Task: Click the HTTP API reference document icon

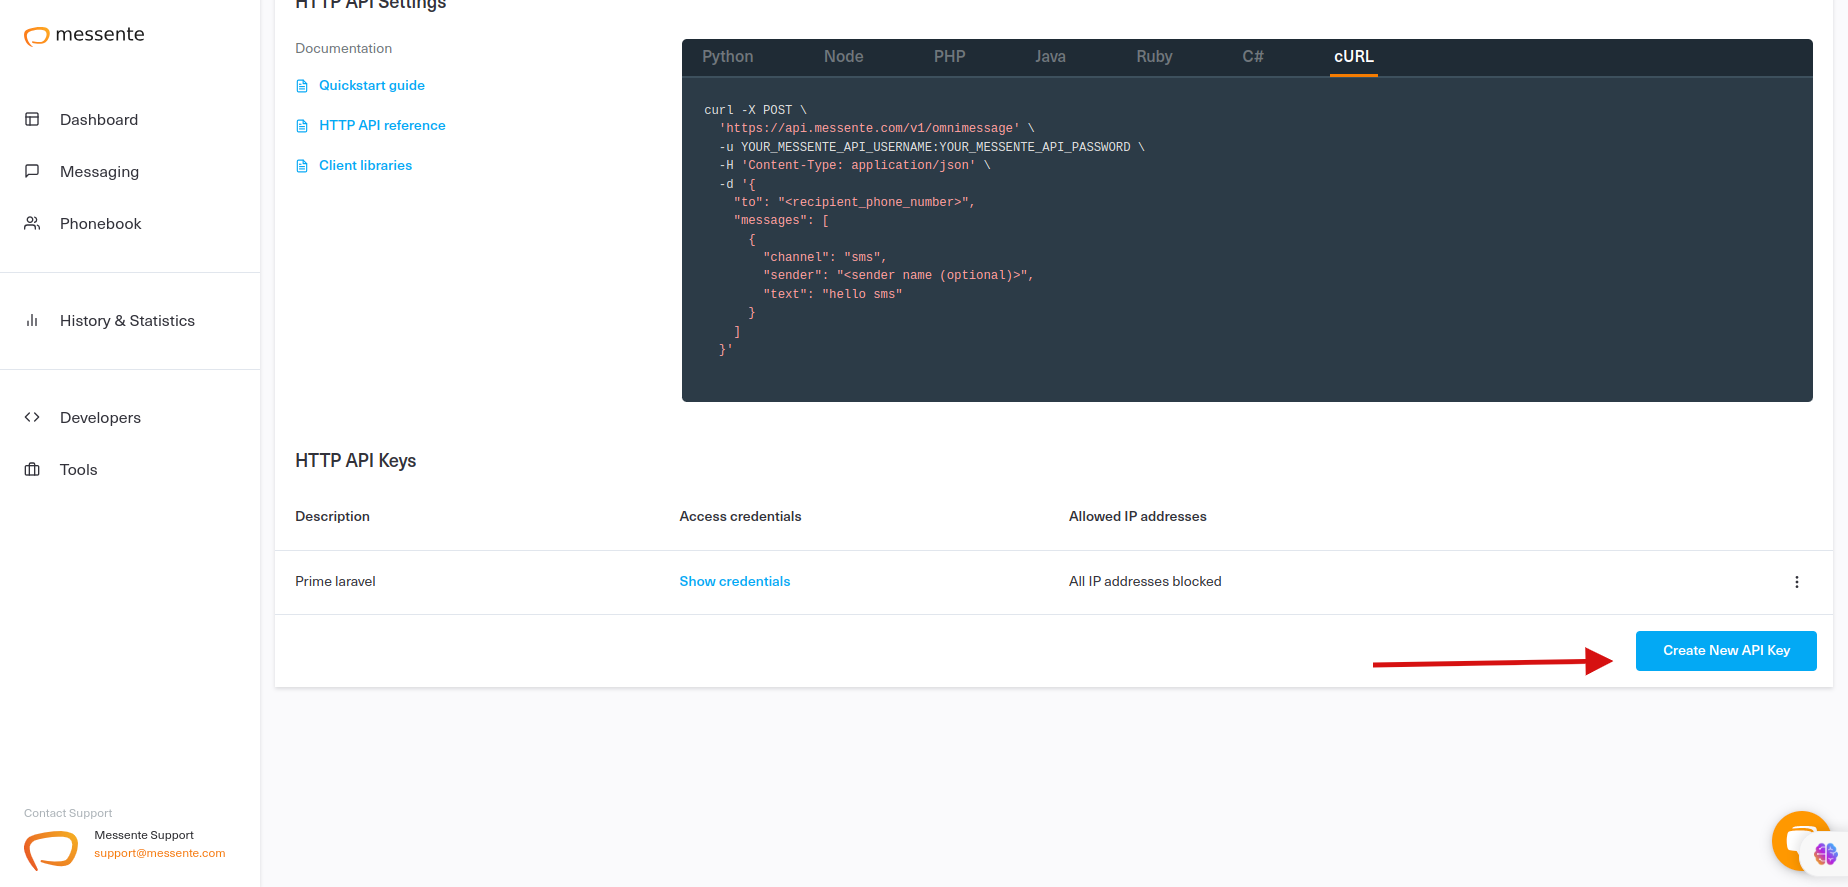Action: (302, 126)
